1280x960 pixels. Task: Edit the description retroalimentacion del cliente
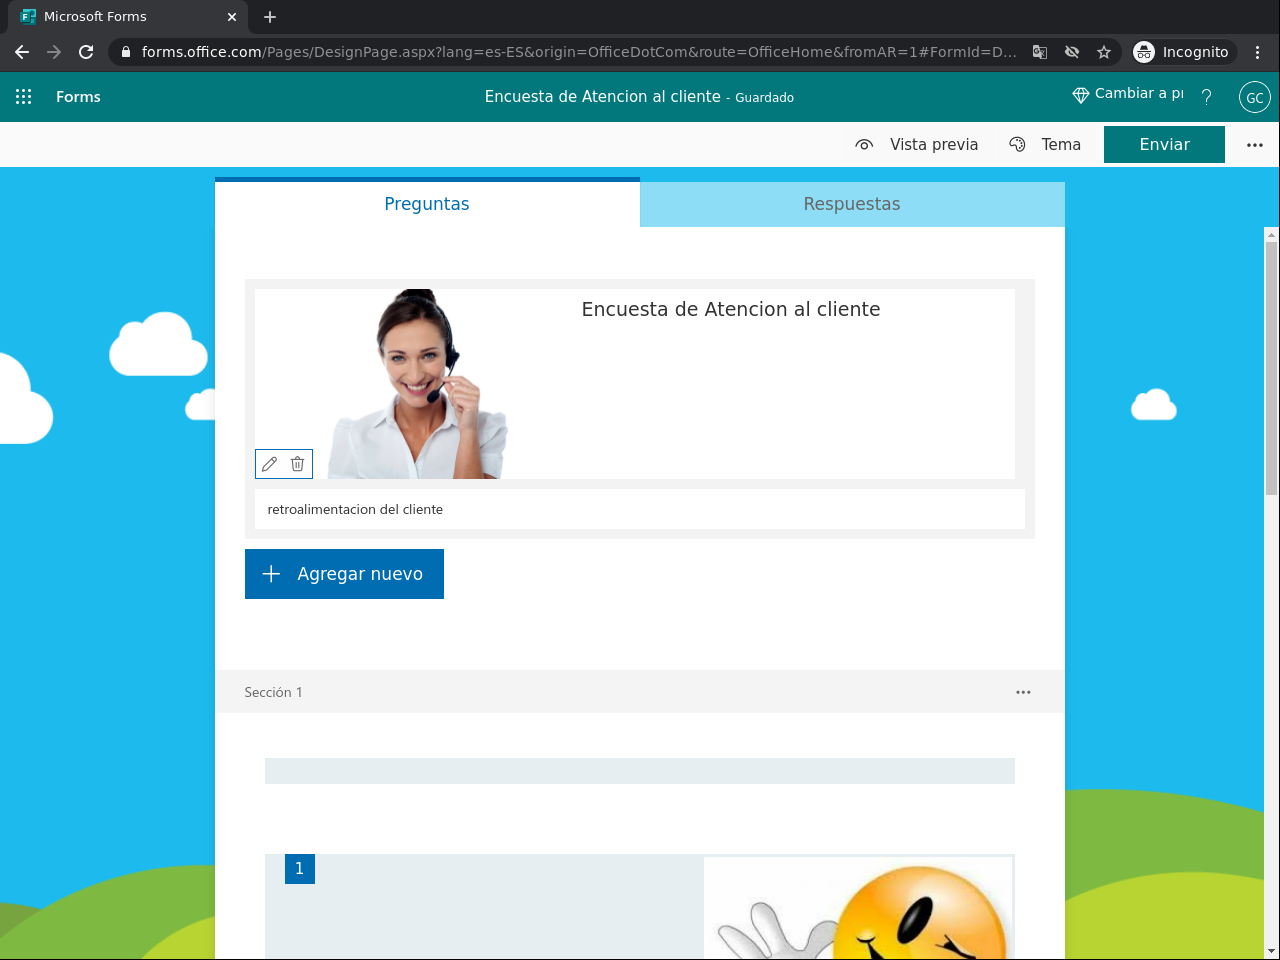click(640, 509)
